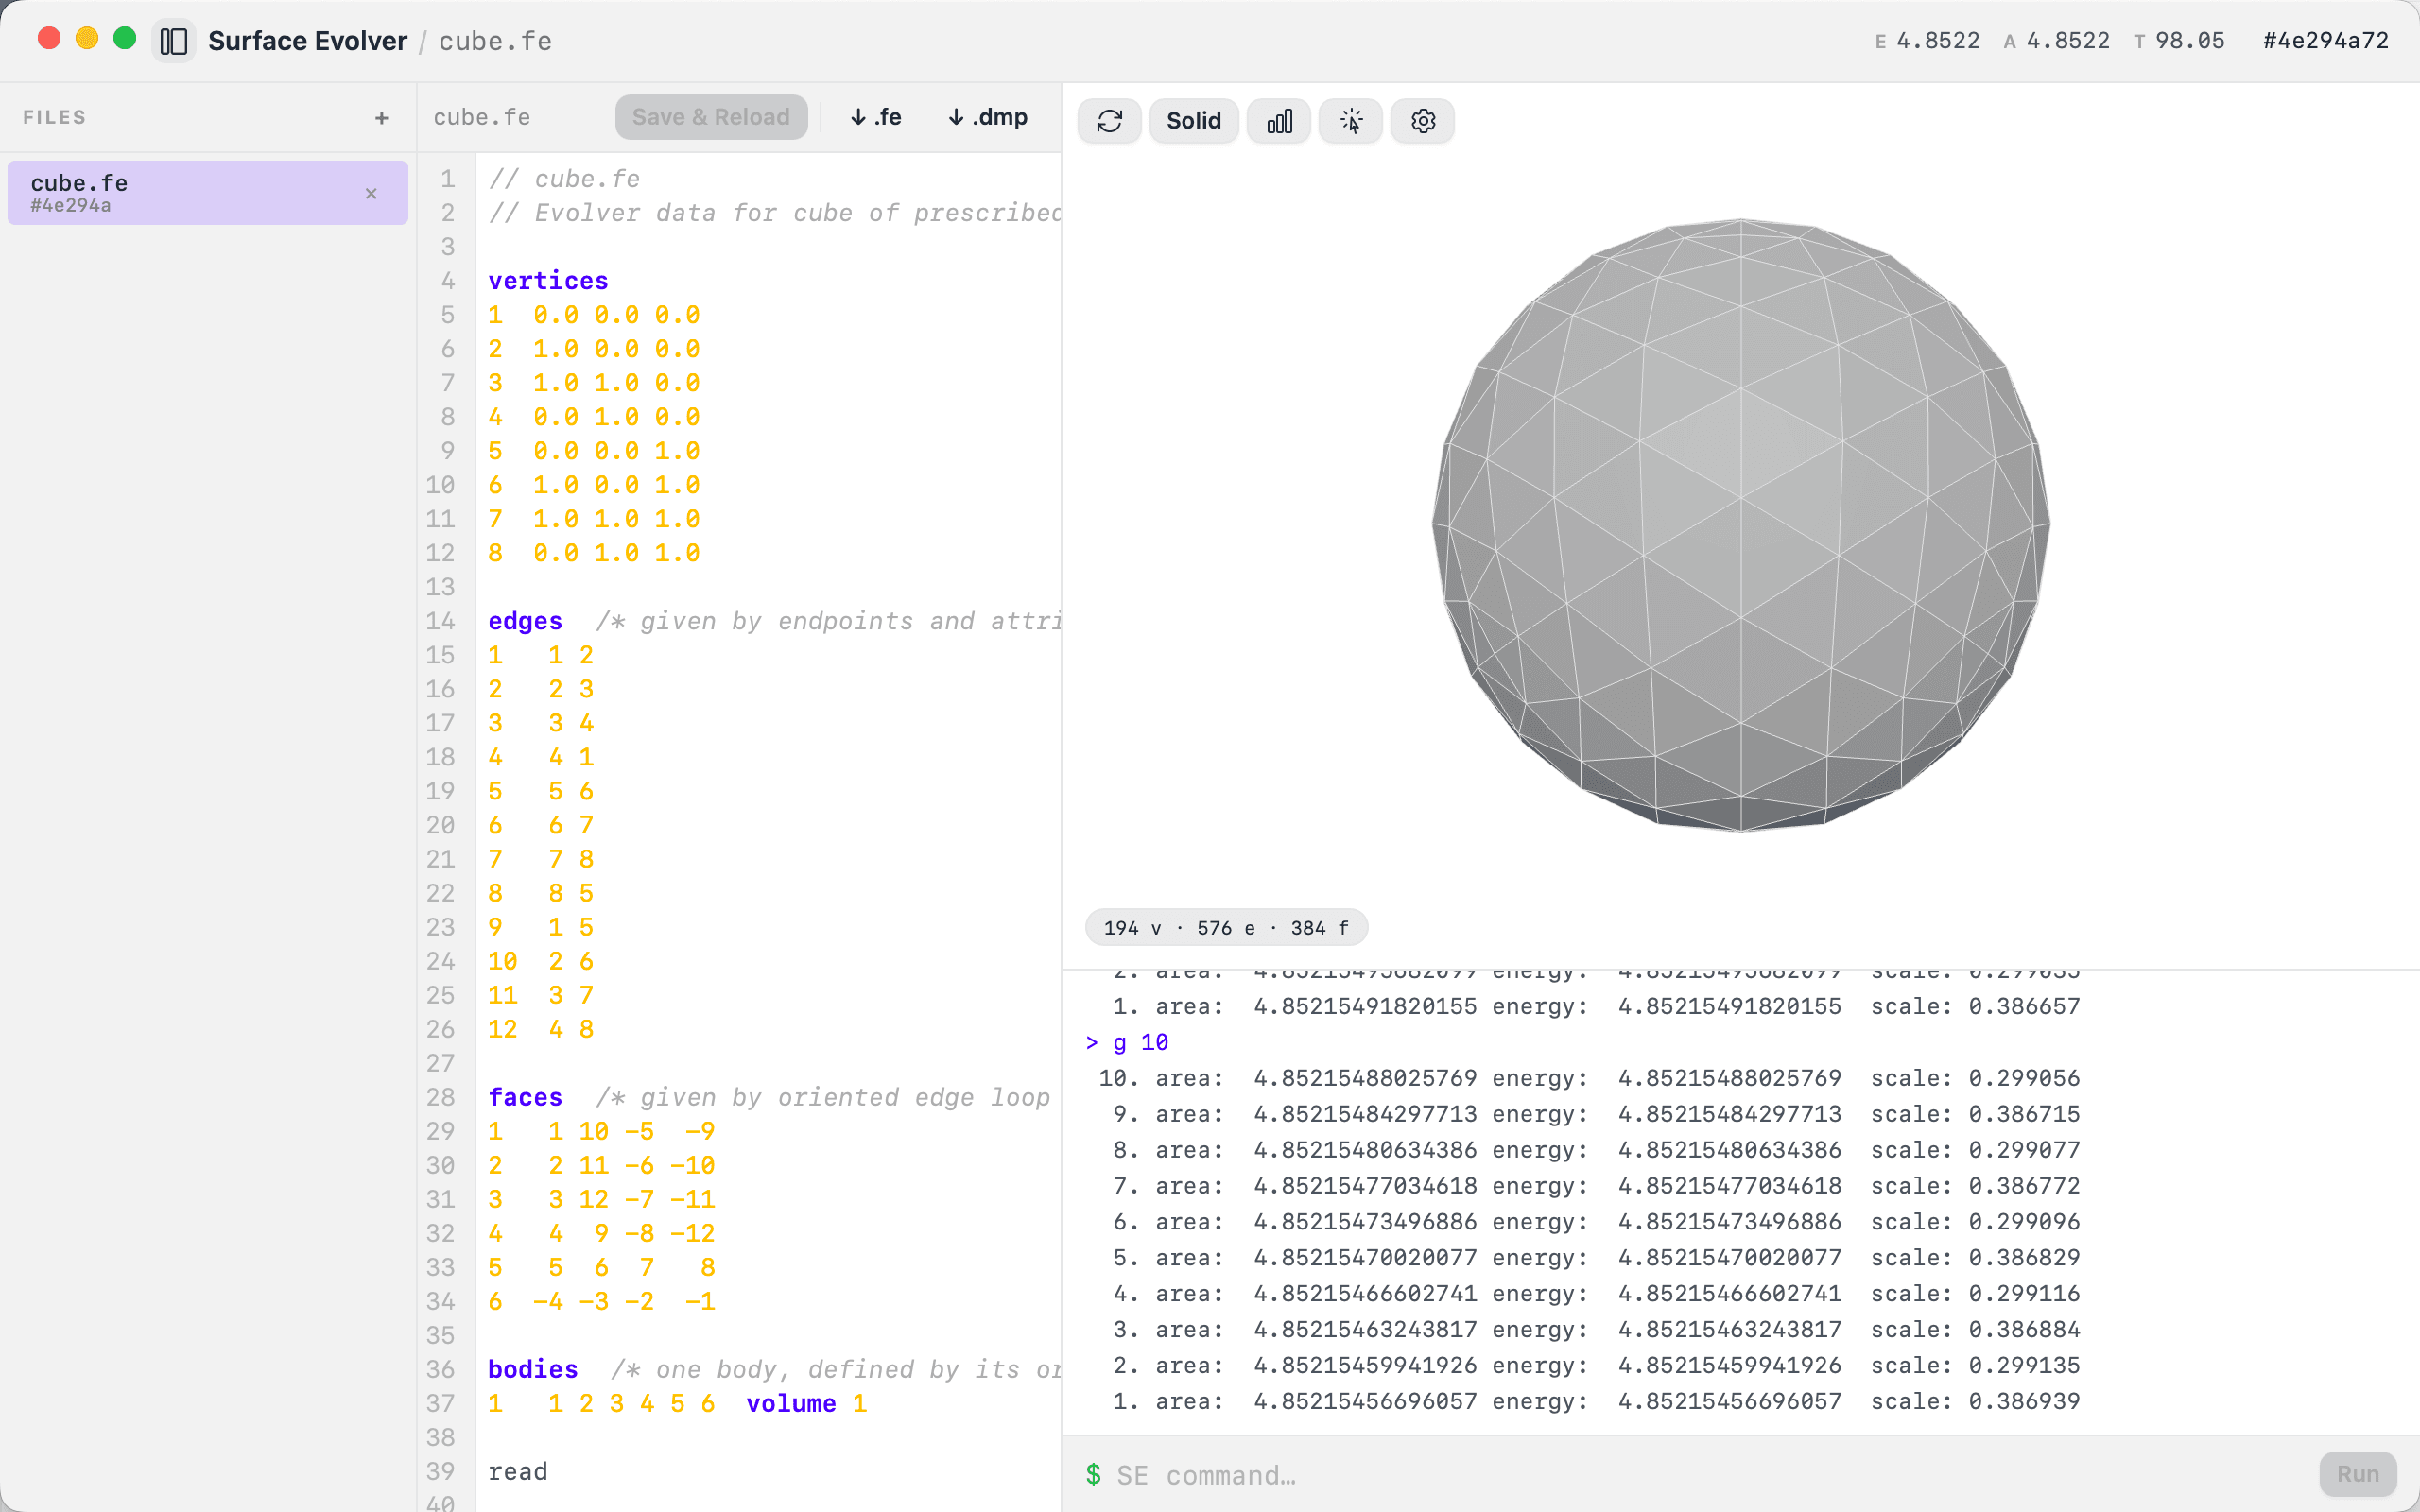Click the comment '// cube.fe' on line 1

coord(564,179)
